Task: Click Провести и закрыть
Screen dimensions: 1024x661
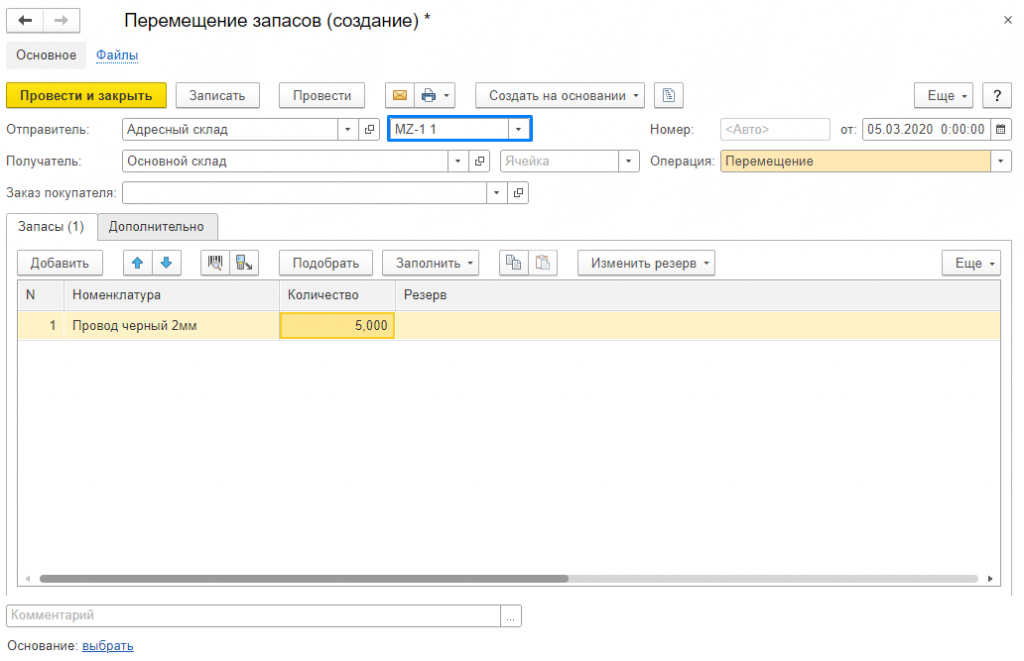Action: pyautogui.click(x=86, y=95)
